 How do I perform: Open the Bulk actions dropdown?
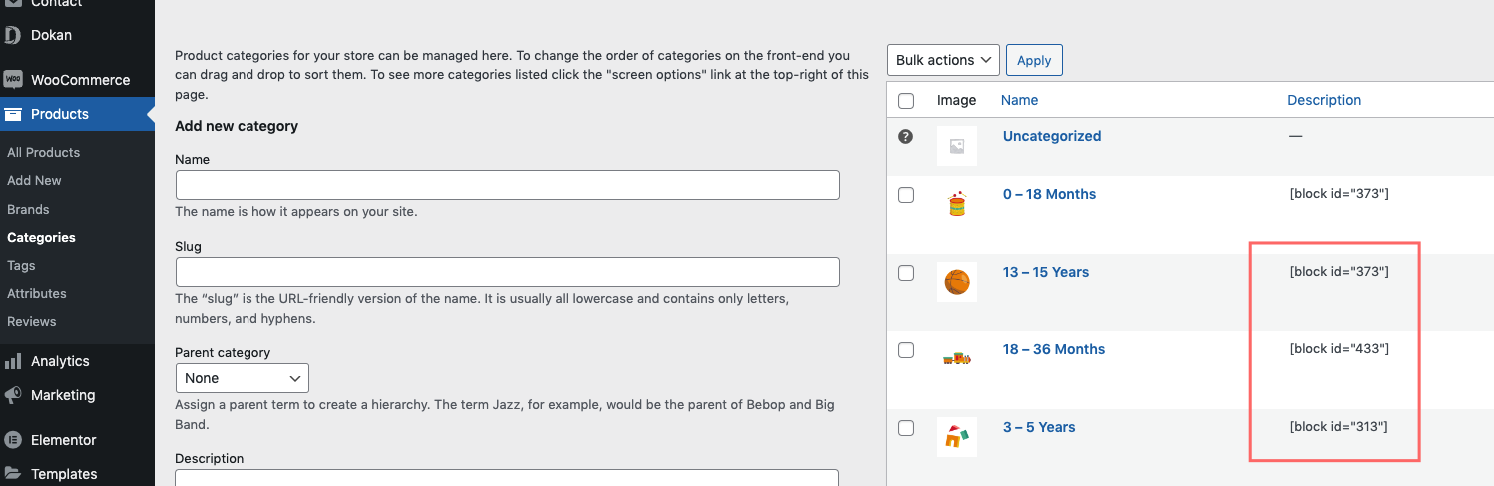[943, 60]
